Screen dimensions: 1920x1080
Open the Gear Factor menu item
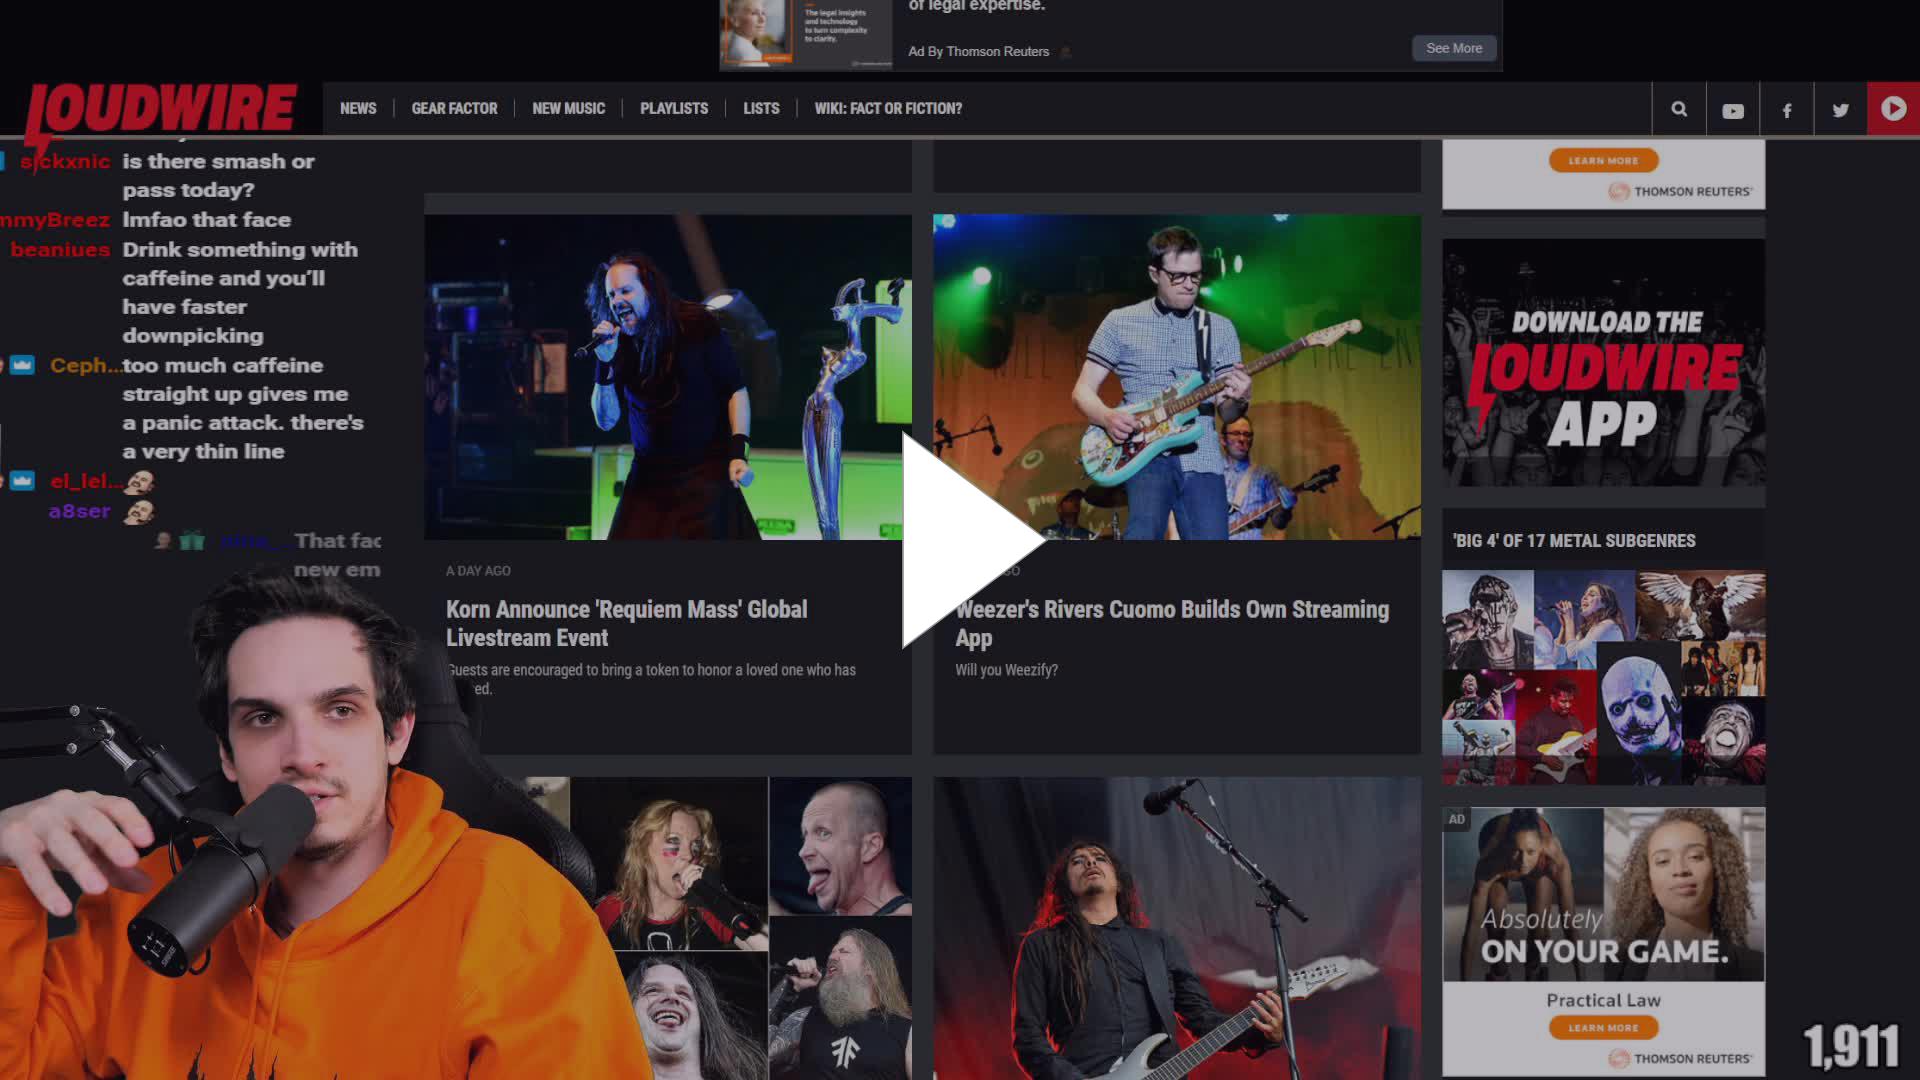[x=454, y=108]
